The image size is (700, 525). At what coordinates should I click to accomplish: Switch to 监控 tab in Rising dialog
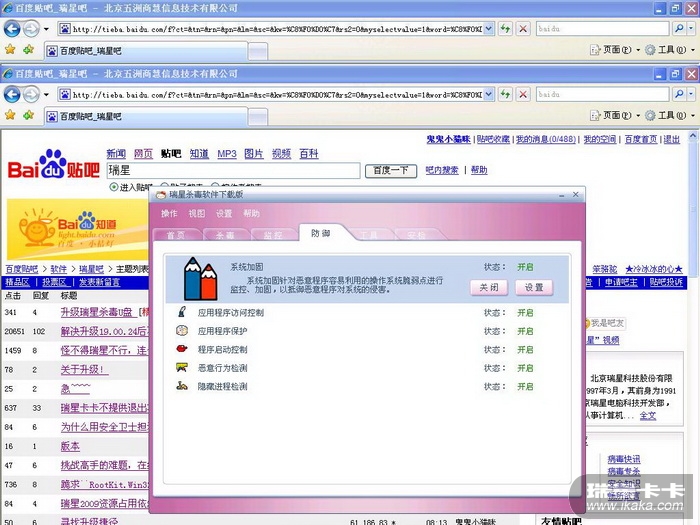(273, 235)
